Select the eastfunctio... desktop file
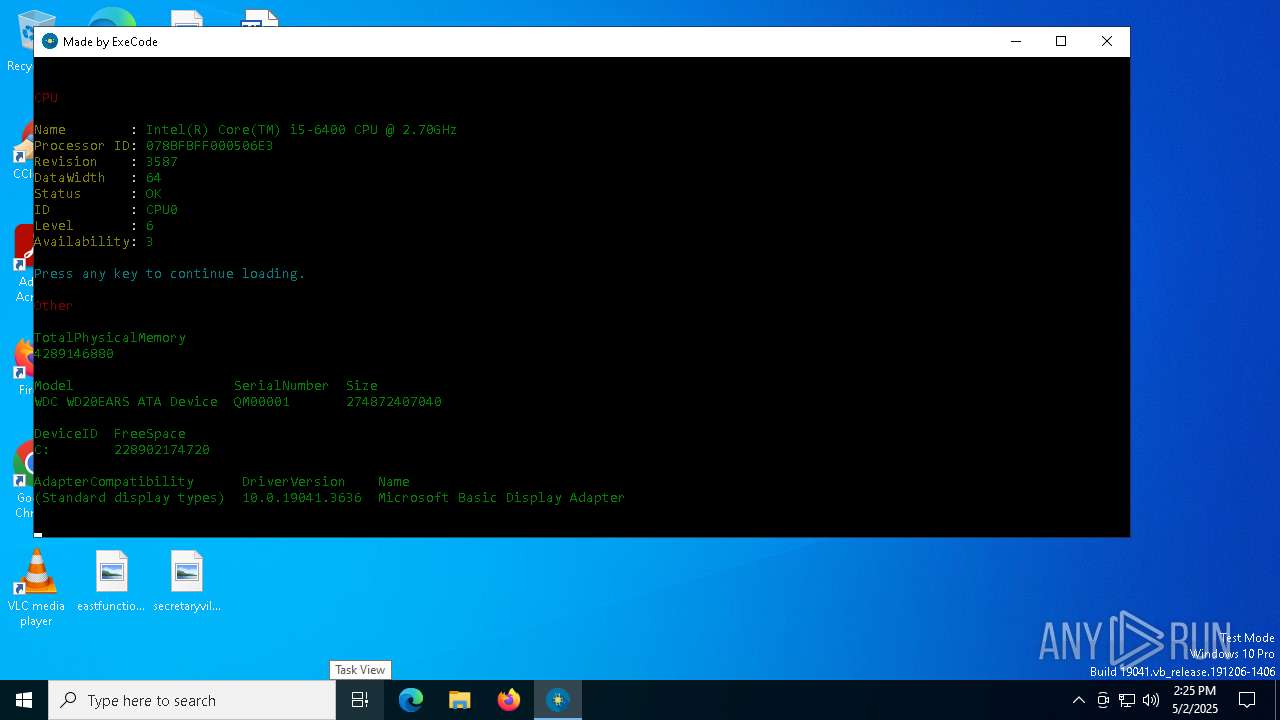Screen dimensions: 1280x720 111,581
